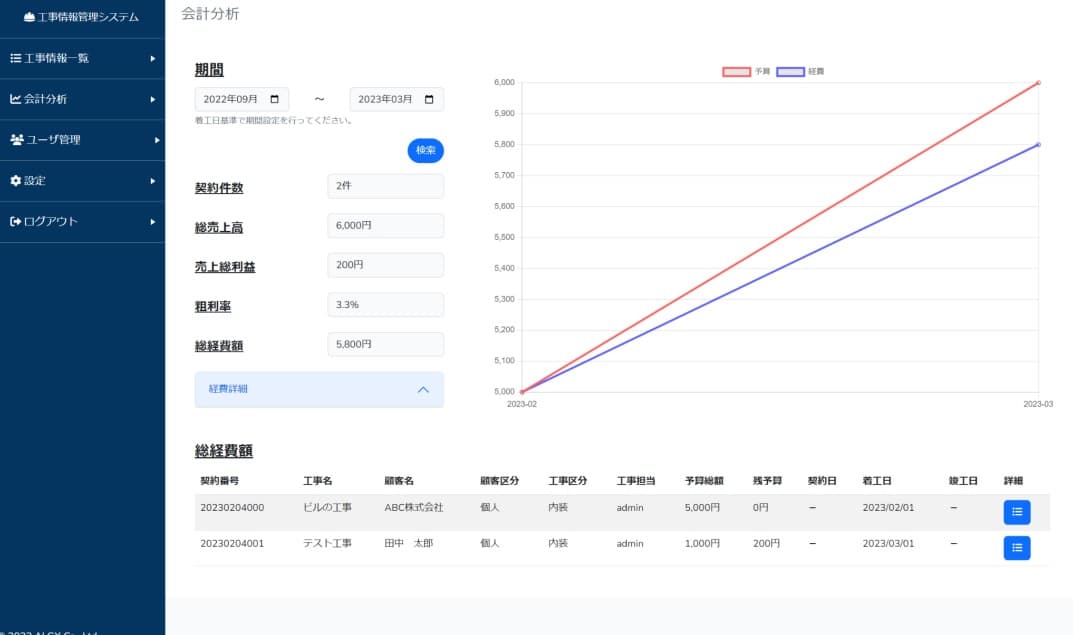Open the 設定 menu
Screen dimensions: 1073x635
(82, 181)
